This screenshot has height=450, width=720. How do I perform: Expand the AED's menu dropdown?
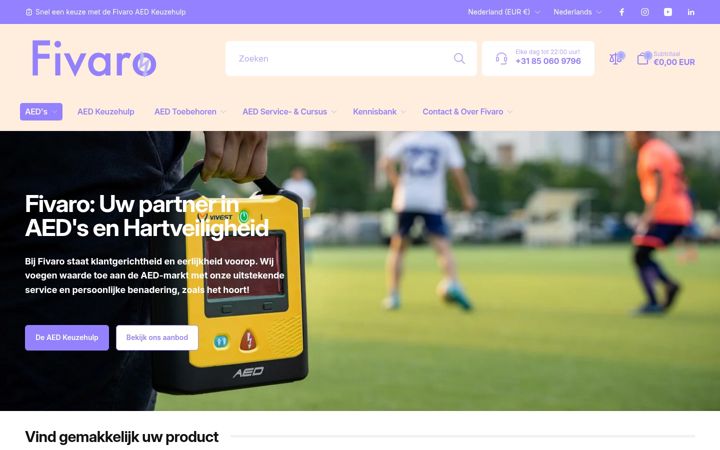pos(41,112)
